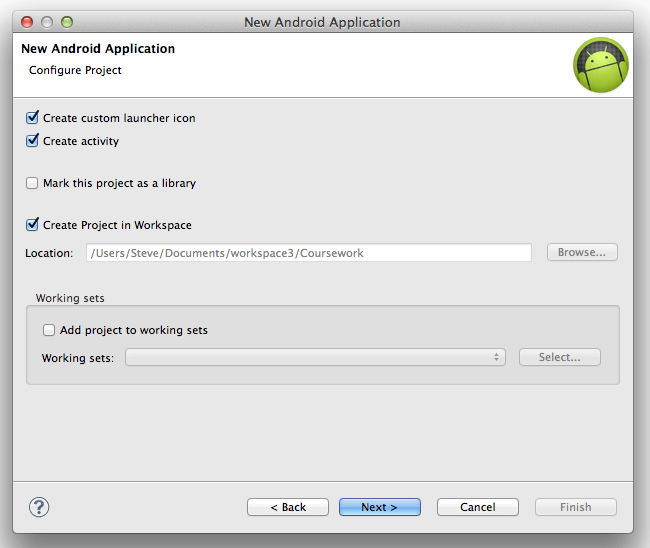Click Select to choose working sets
Screen dimensions: 650x548
coord(560,357)
